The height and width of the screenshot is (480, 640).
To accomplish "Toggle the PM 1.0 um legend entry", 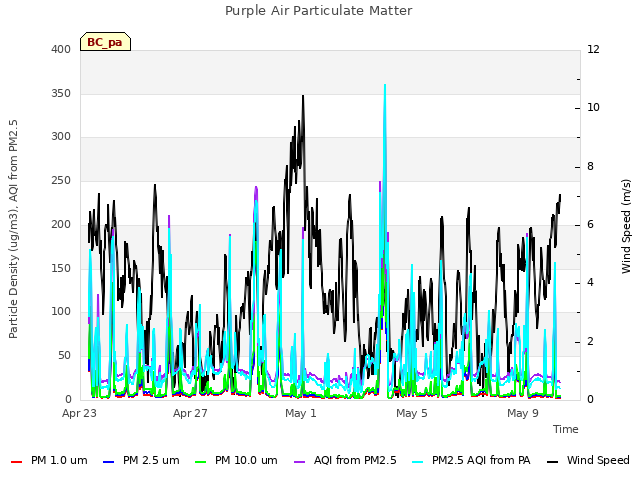I will [x=49, y=460].
